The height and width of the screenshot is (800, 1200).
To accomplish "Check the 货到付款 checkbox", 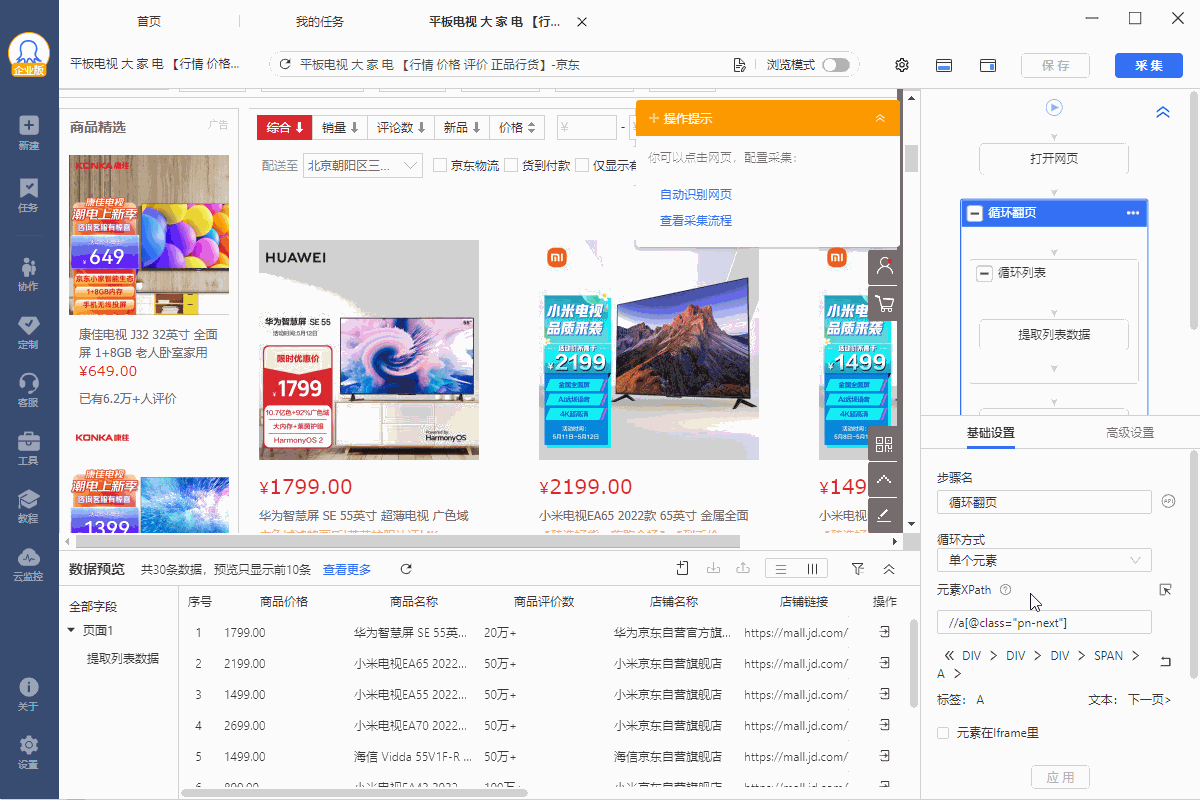I will (x=511, y=165).
